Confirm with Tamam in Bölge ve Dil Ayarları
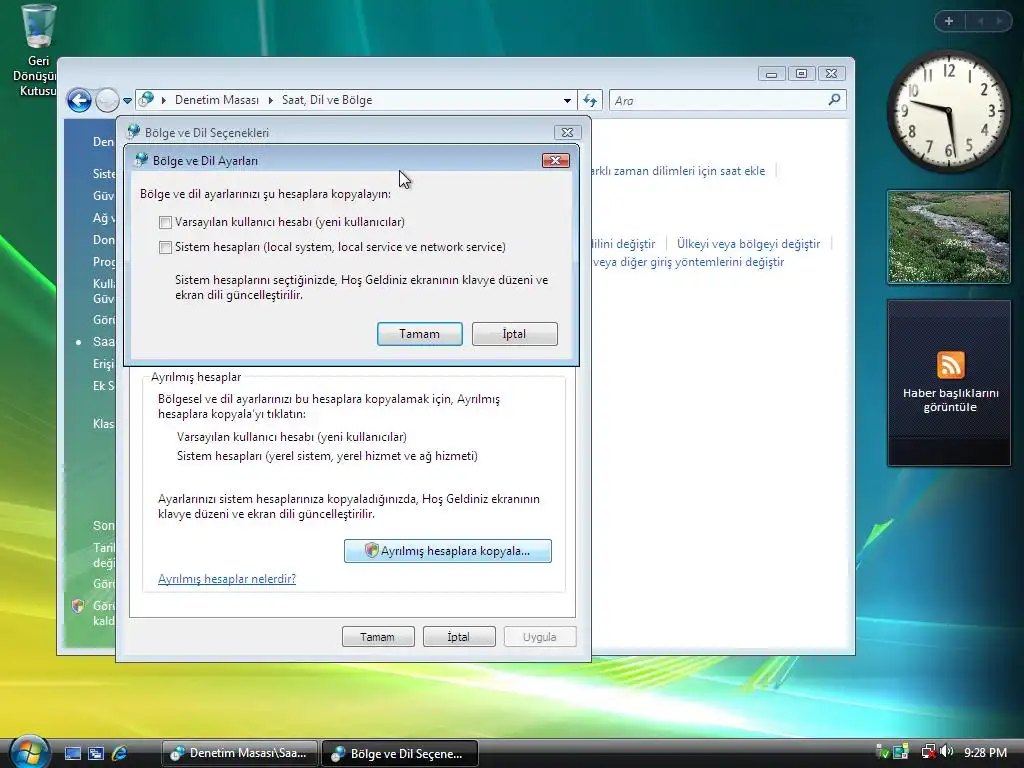The width and height of the screenshot is (1024, 768). coord(419,334)
